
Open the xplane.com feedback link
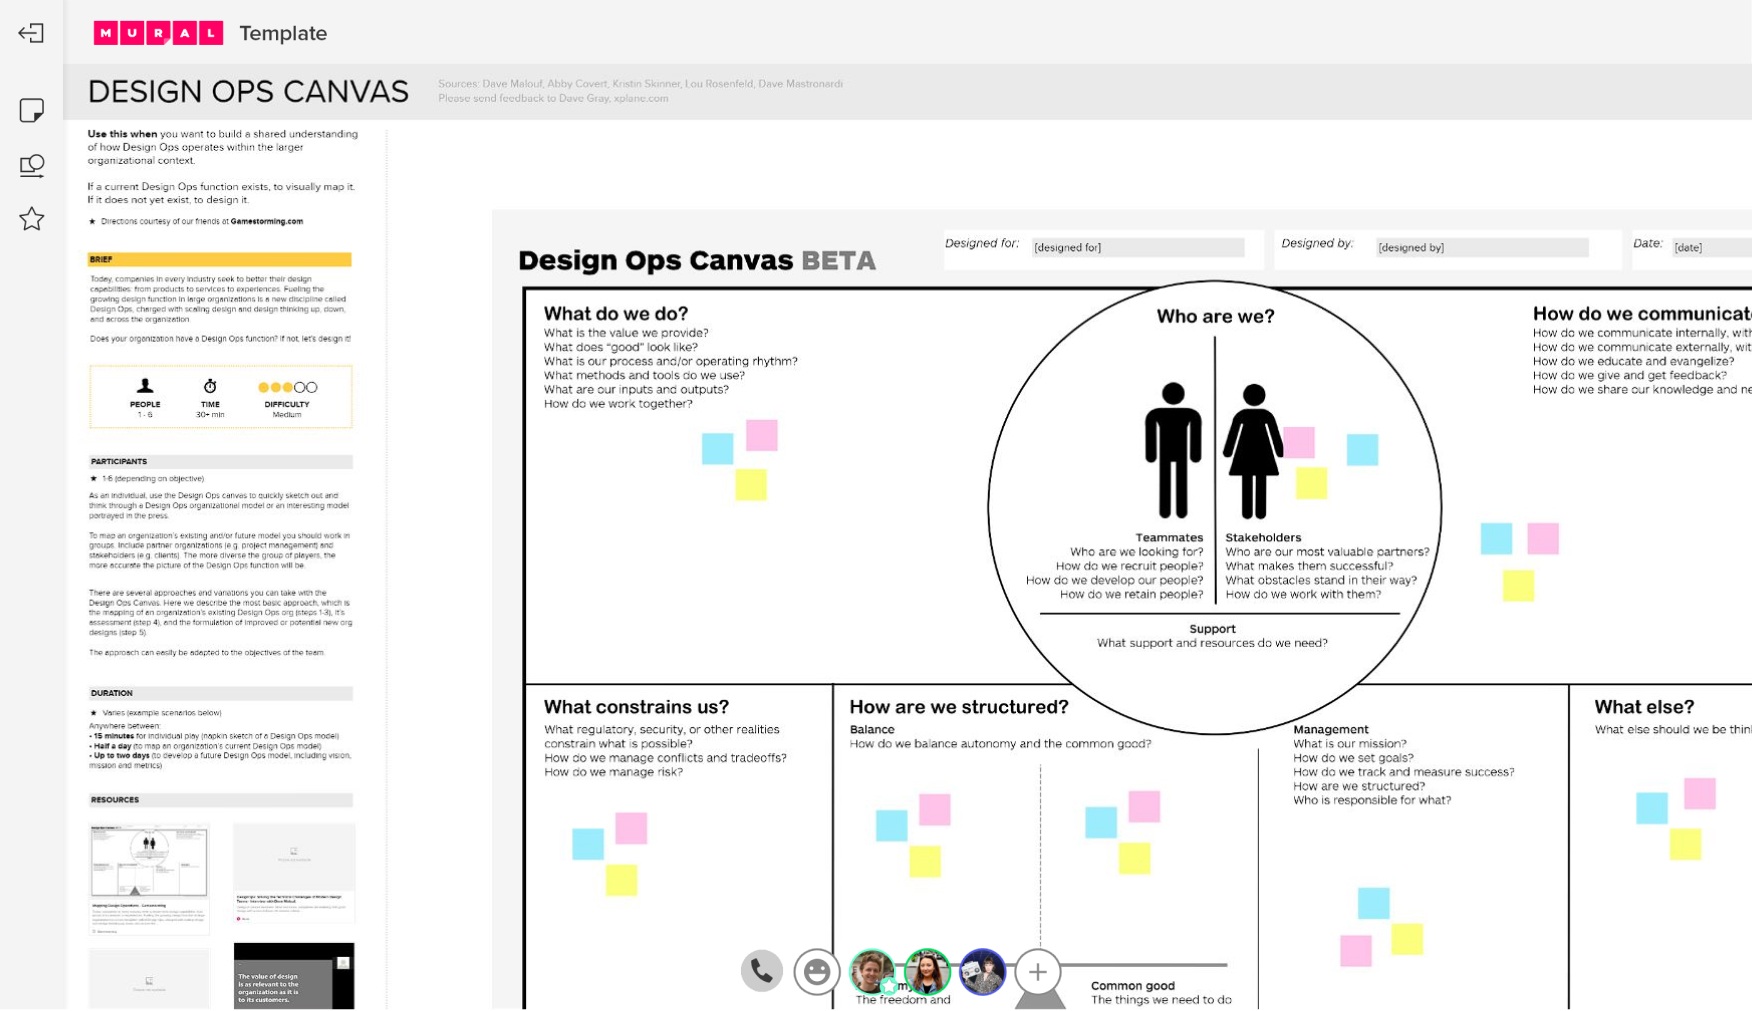pyautogui.click(x=644, y=98)
